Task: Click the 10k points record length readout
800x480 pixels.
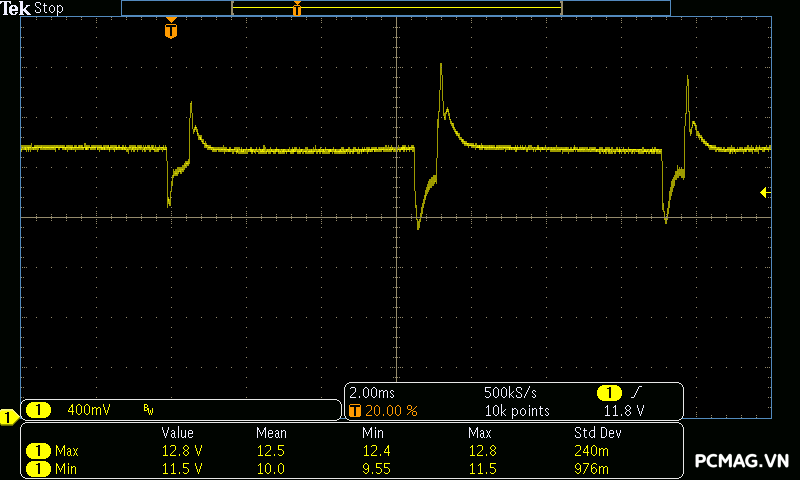Action: click(517, 411)
